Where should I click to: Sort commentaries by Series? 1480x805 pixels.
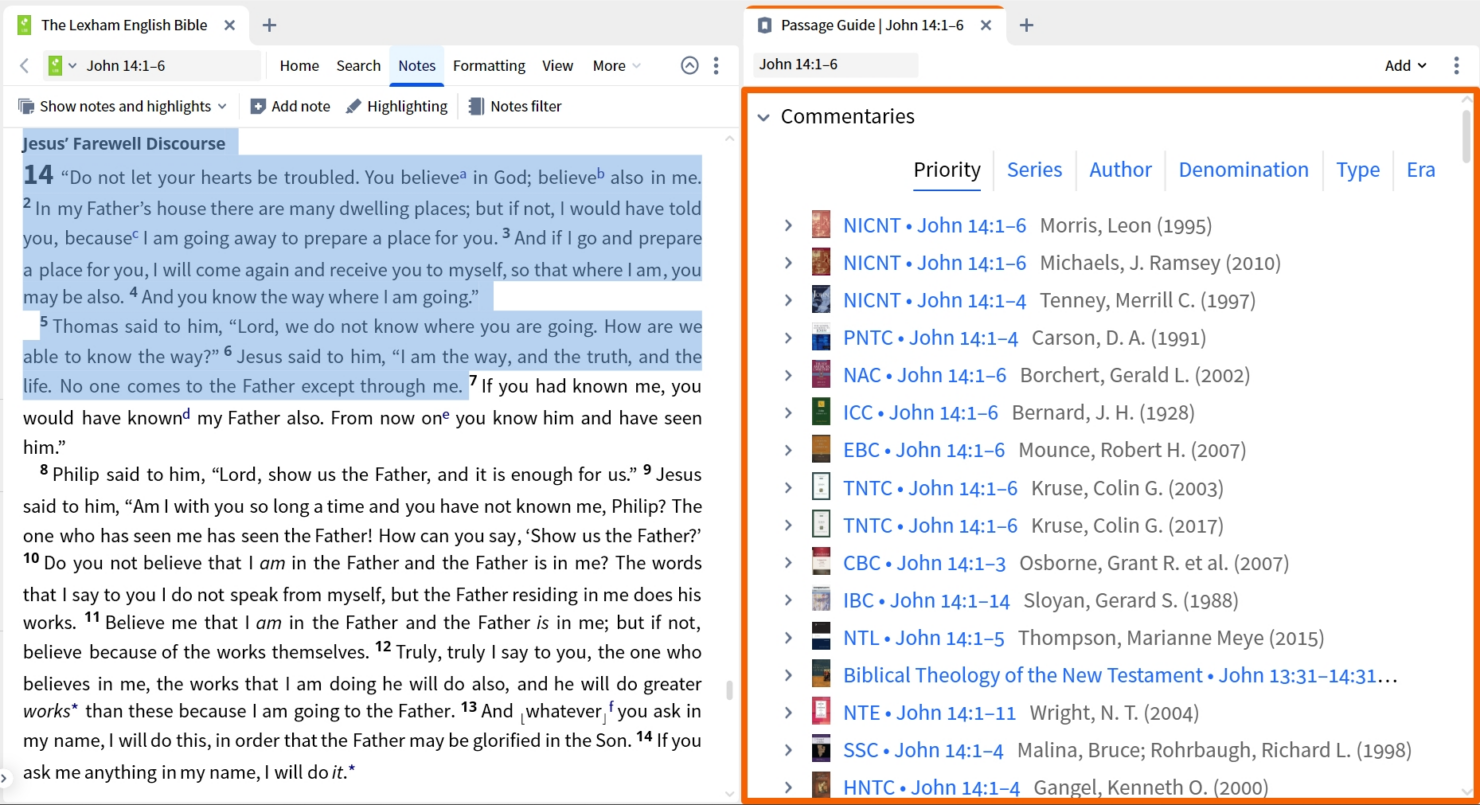(x=1034, y=169)
